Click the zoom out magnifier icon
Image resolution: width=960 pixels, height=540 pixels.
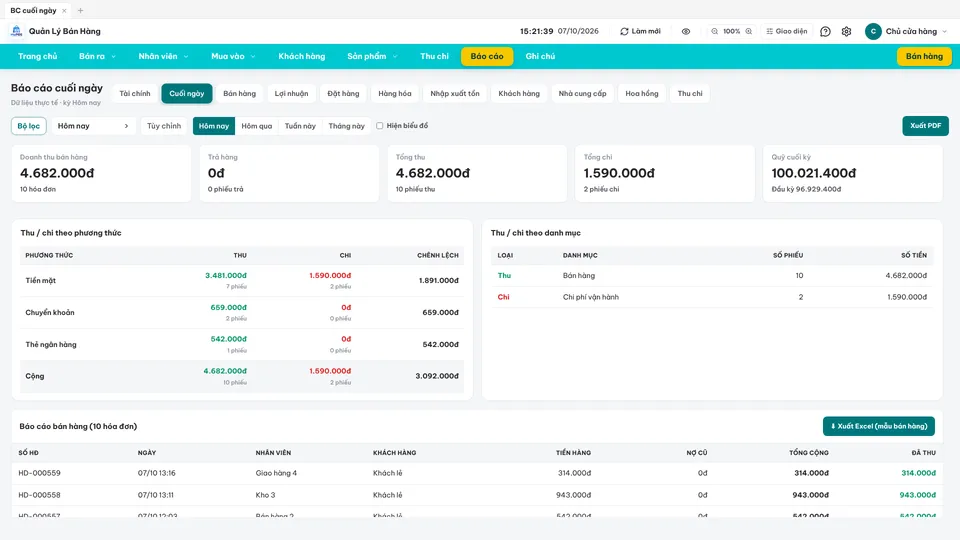coord(714,31)
